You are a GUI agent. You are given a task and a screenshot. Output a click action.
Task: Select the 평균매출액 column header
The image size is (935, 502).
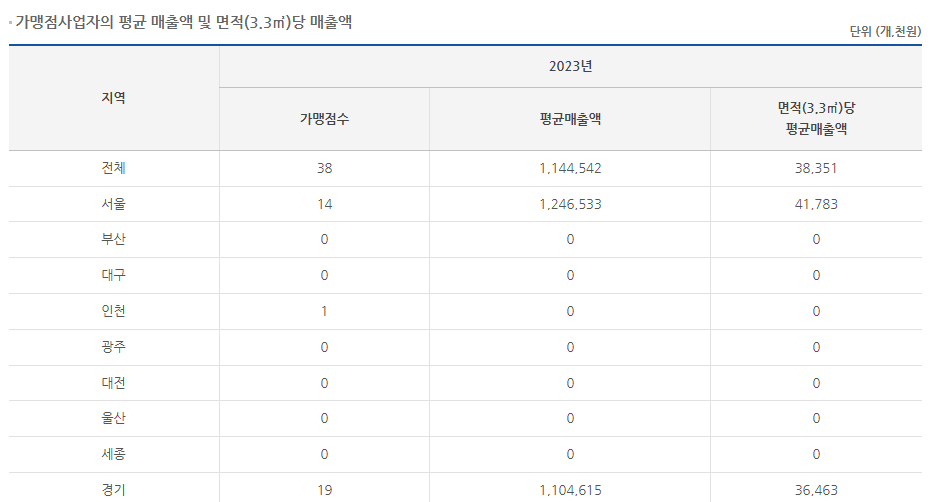(x=570, y=119)
